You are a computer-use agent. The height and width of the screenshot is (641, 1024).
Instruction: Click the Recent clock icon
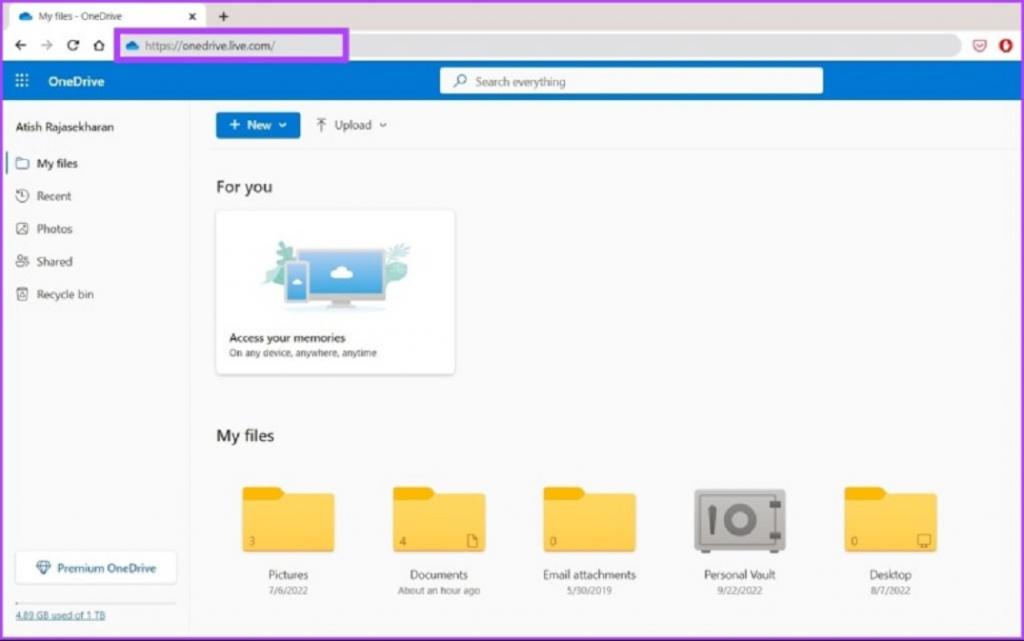coord(22,196)
